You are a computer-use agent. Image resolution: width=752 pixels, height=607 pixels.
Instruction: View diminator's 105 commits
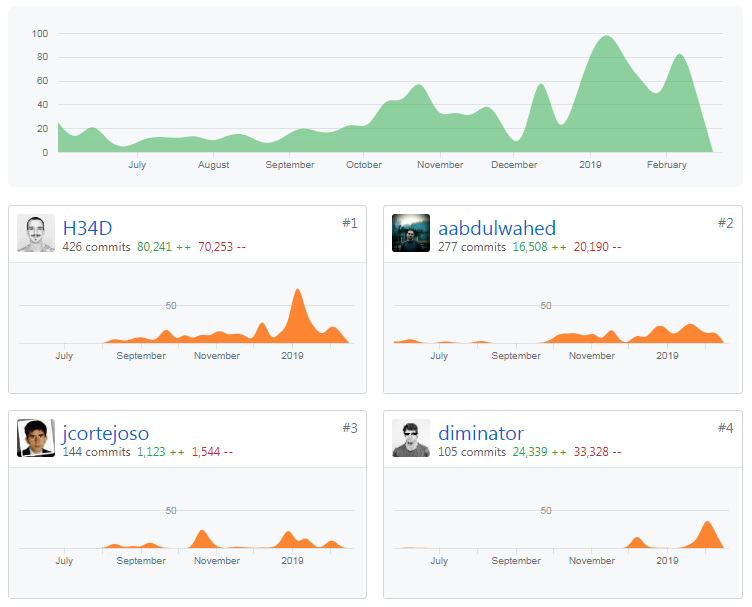click(472, 452)
